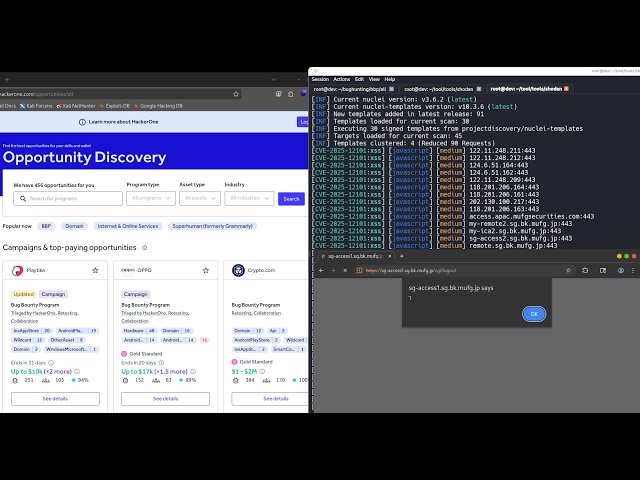640x480 pixels.
Task: Open info icon beside Campaigns & top-paying opportunities
Action: 144,247
